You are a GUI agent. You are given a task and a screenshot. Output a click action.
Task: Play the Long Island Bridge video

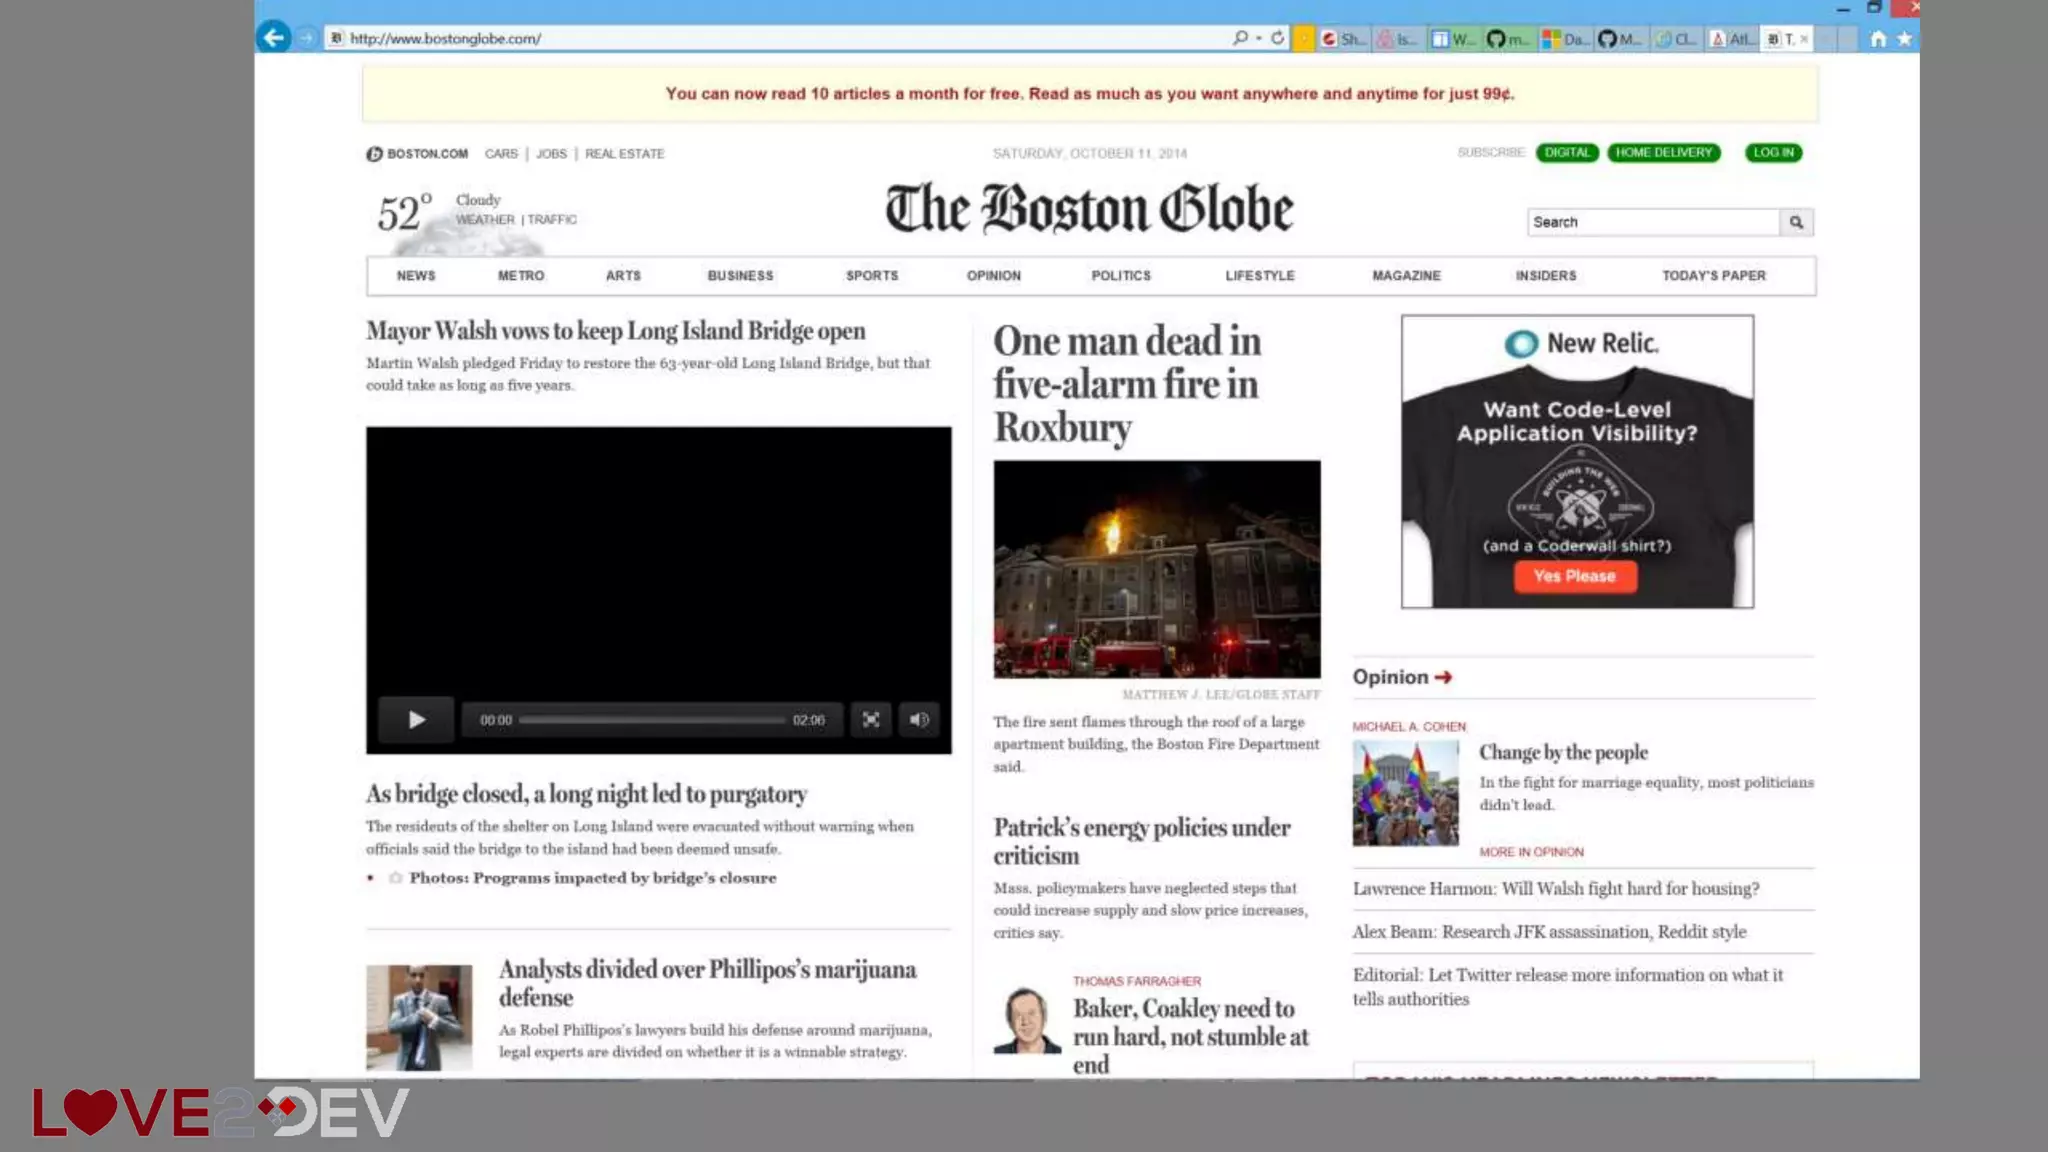(416, 720)
